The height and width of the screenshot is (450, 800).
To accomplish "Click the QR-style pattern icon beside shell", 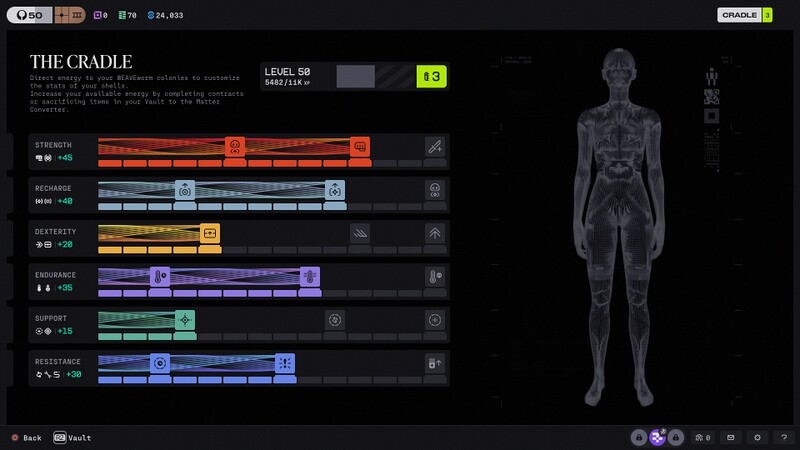I will [x=712, y=96].
